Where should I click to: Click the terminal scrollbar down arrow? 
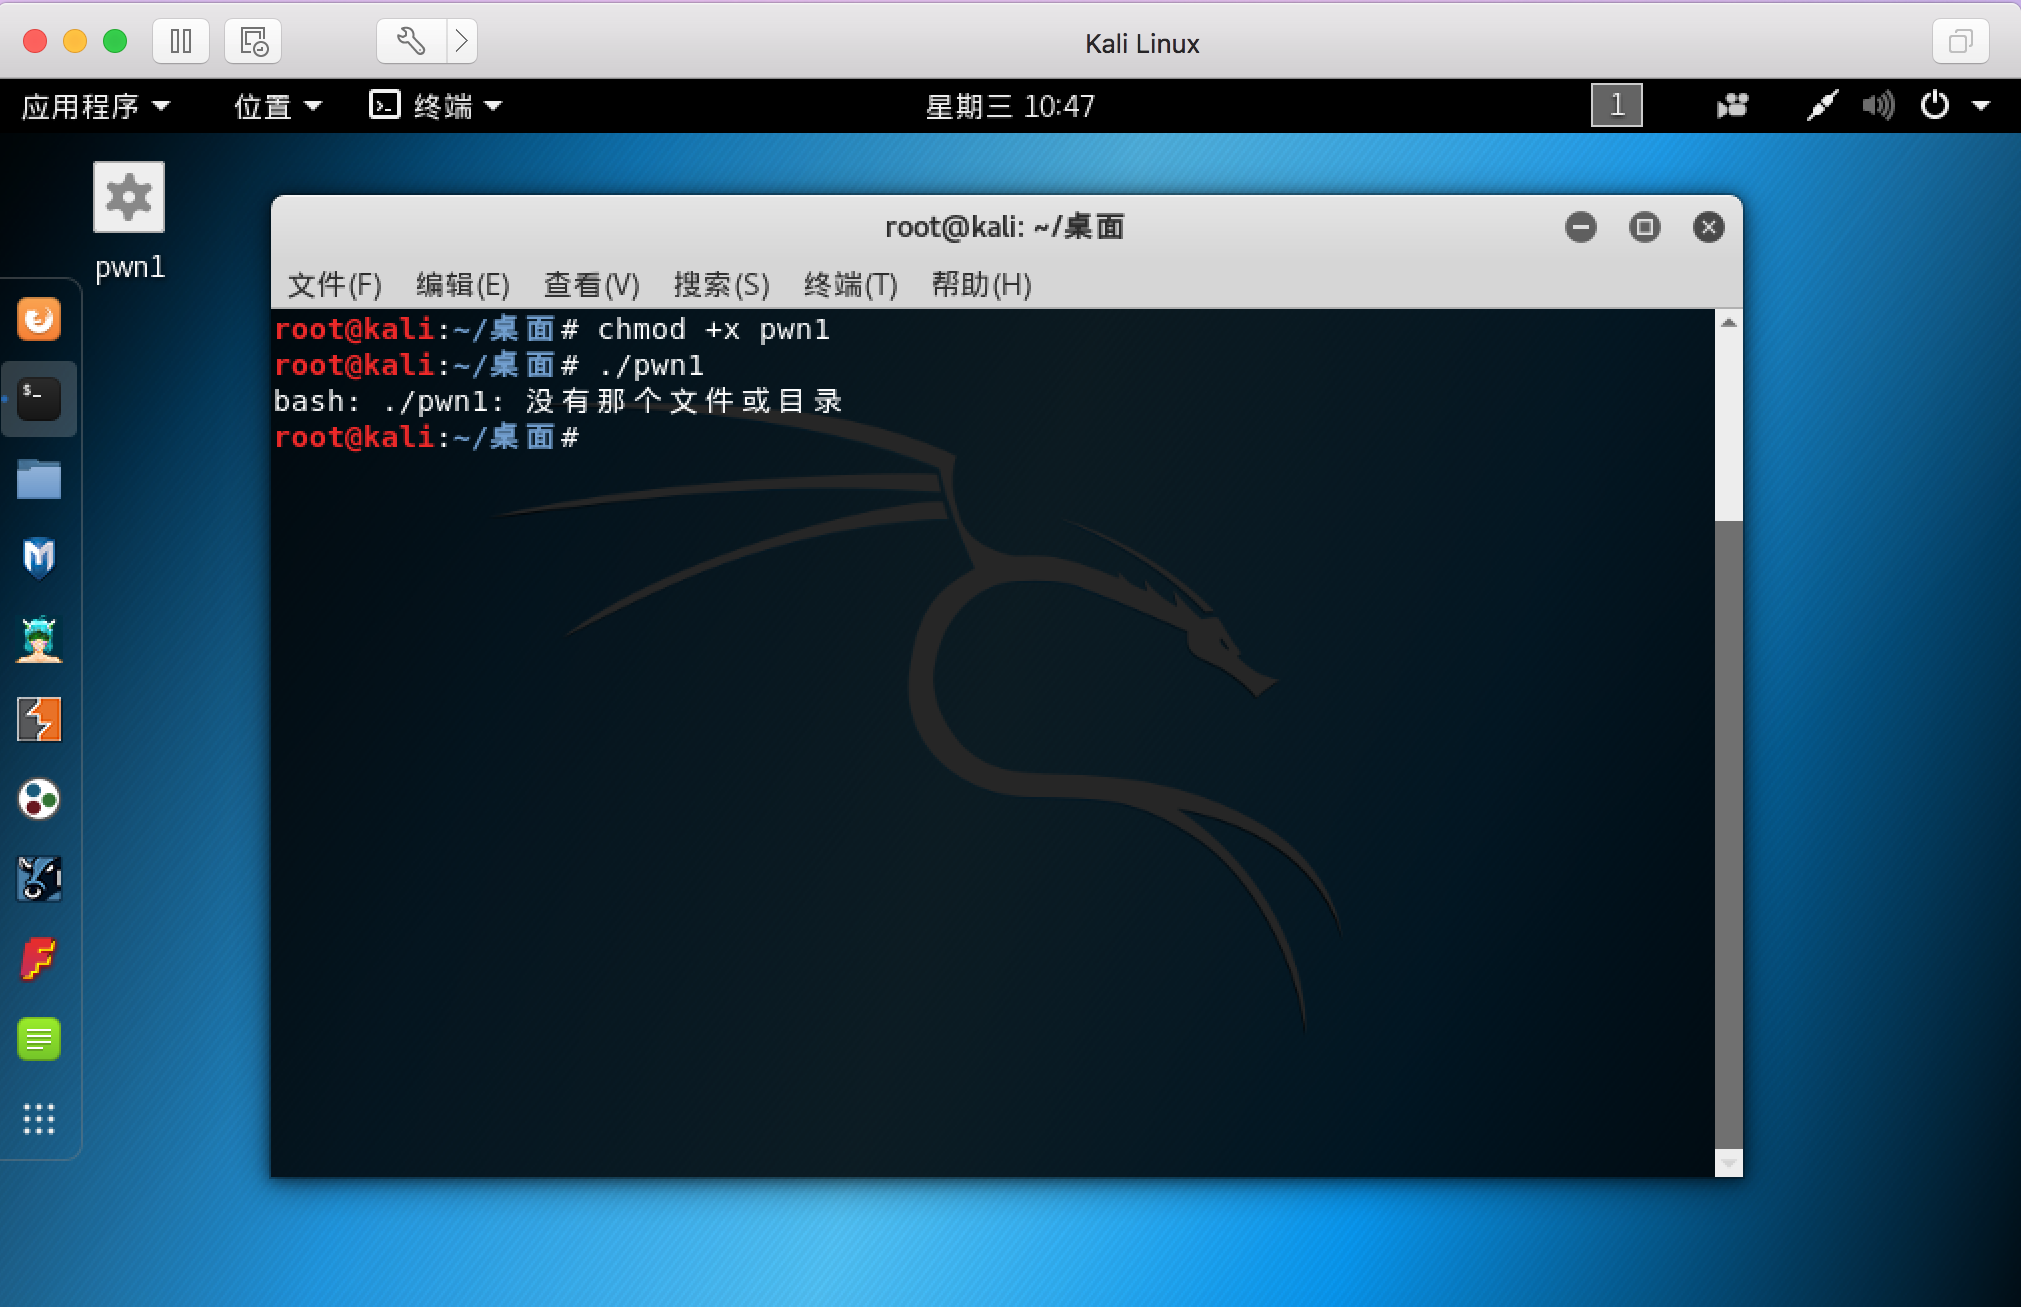click(x=1728, y=1163)
